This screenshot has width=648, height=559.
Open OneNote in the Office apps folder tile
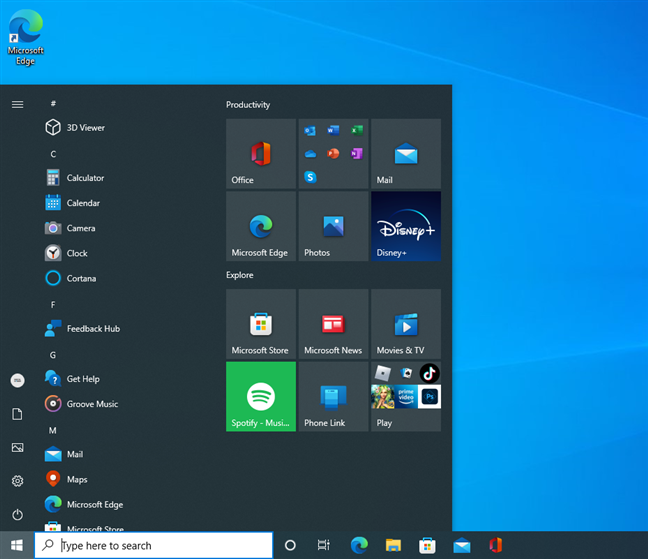[357, 154]
